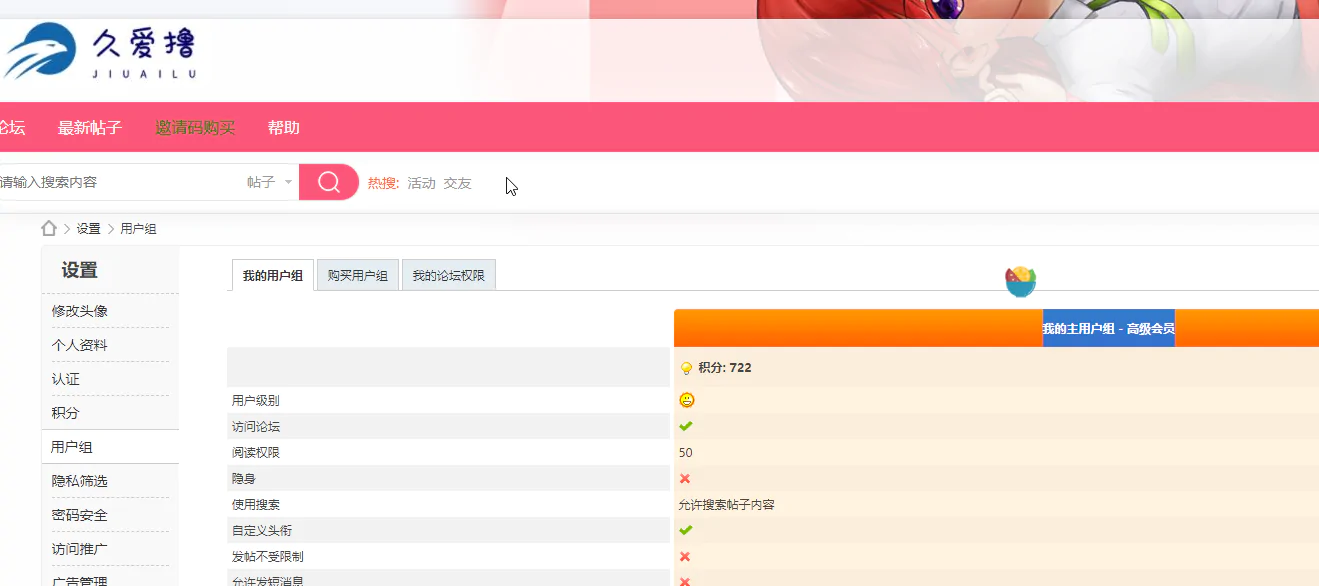This screenshot has height=586, width=1319.
Task: Click the 允许搜索帖子内容 text
Action: coord(726,504)
